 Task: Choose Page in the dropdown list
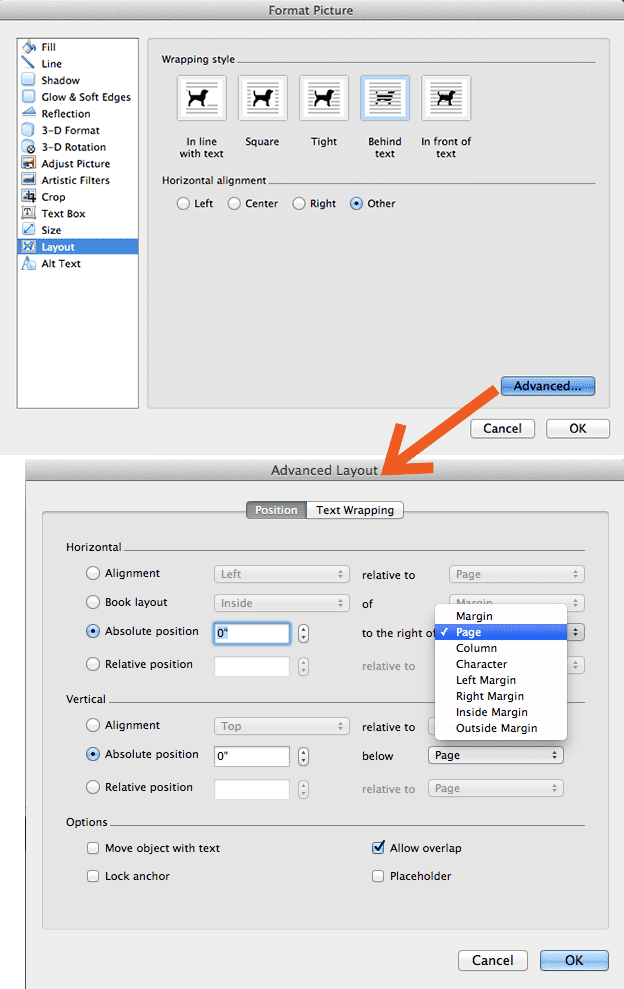tap(501, 632)
